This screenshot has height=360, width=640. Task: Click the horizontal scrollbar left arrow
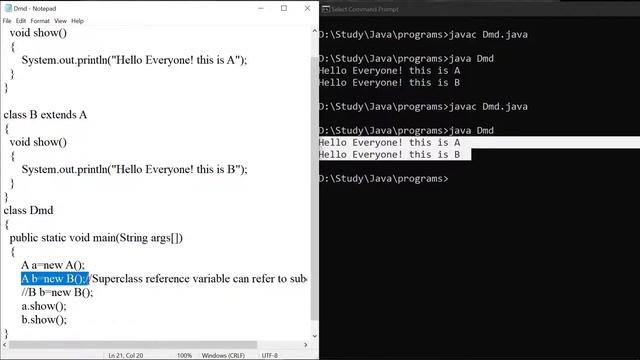point(4,345)
